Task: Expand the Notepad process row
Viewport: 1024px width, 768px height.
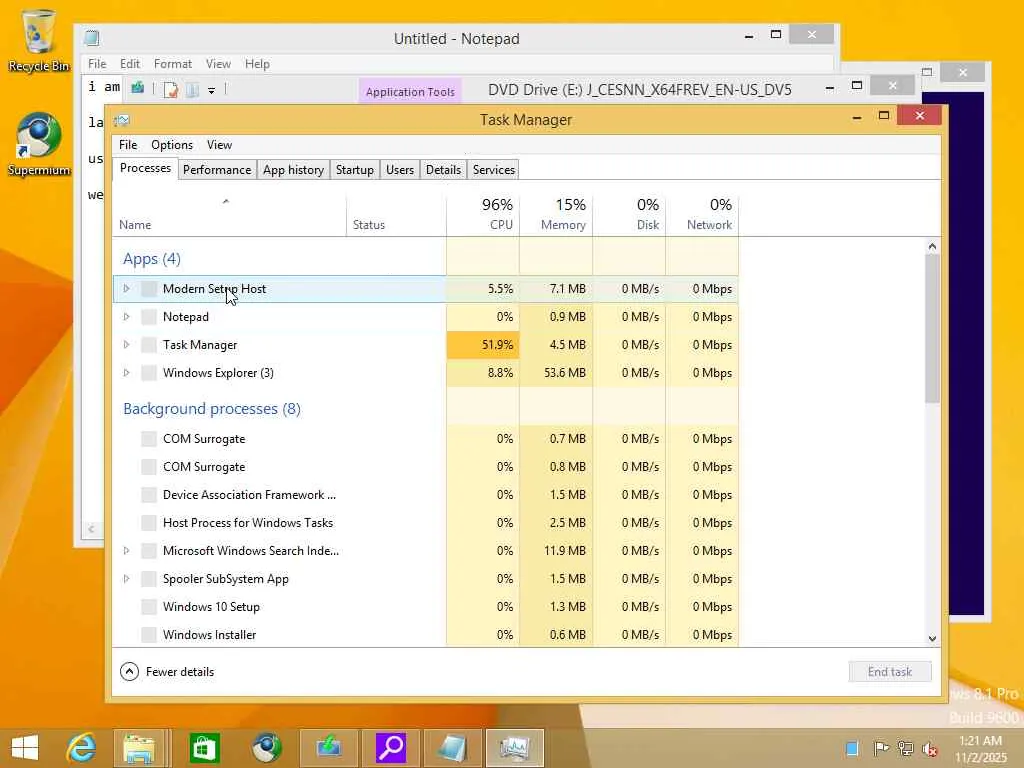Action: pos(126,317)
